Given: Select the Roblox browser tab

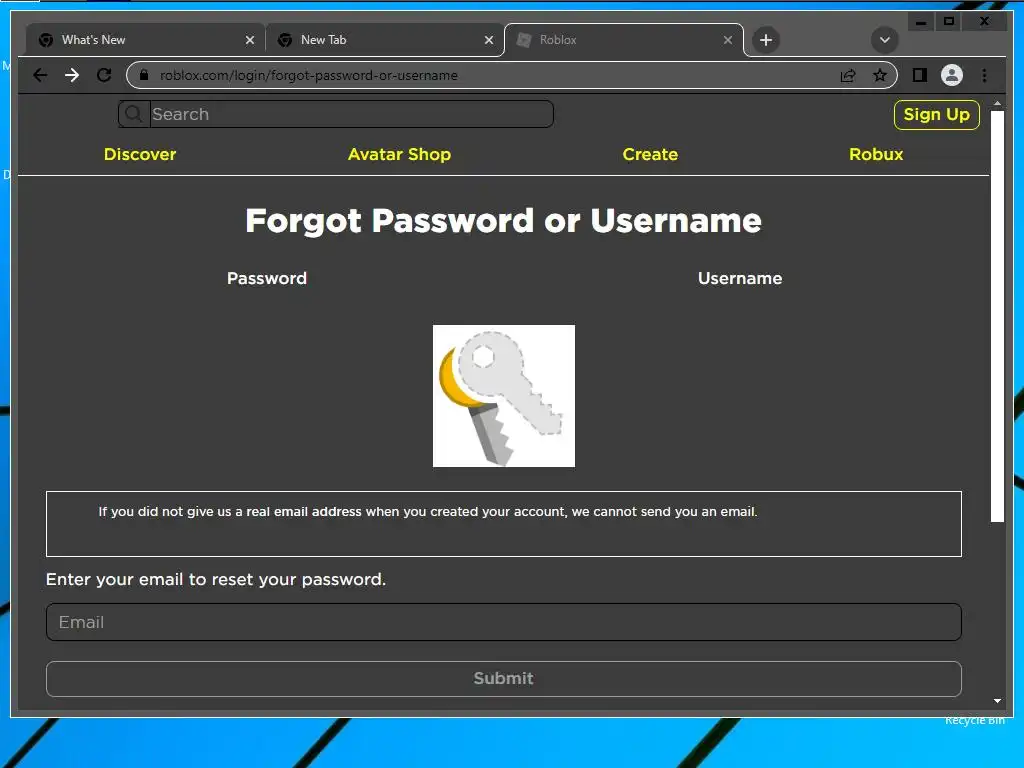Looking at the screenshot, I should (x=624, y=40).
